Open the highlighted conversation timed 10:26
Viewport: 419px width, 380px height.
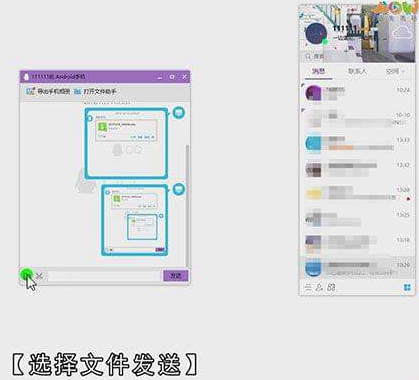[x=357, y=268]
